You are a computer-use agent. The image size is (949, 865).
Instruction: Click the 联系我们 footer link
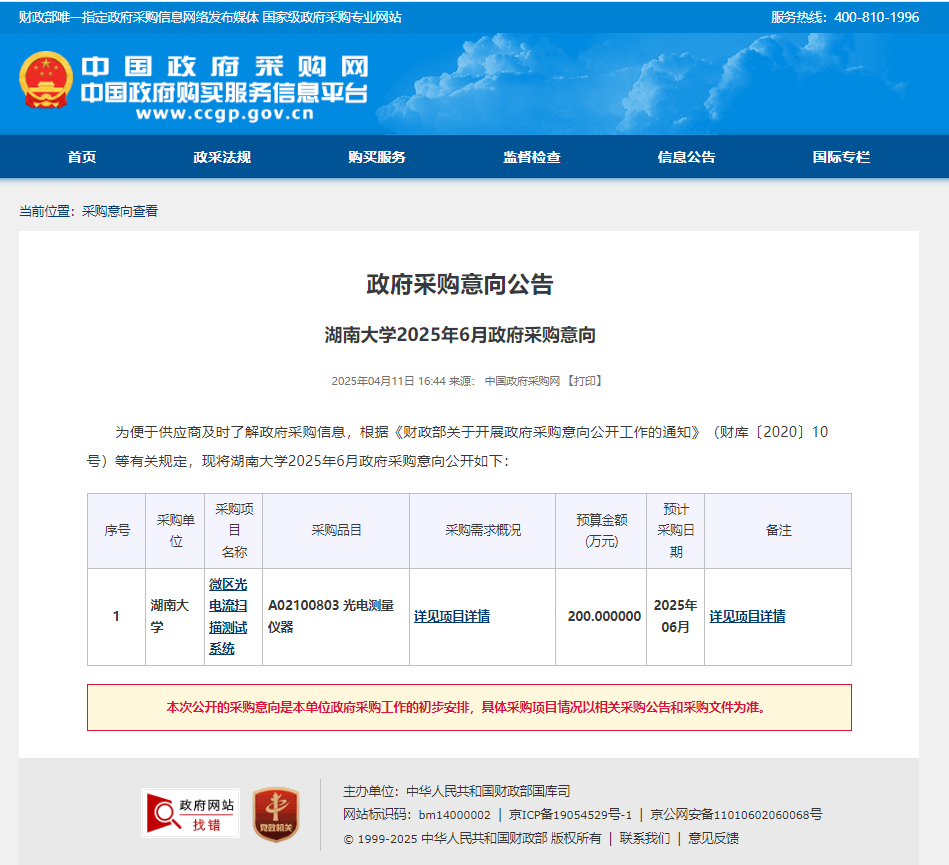point(645,838)
